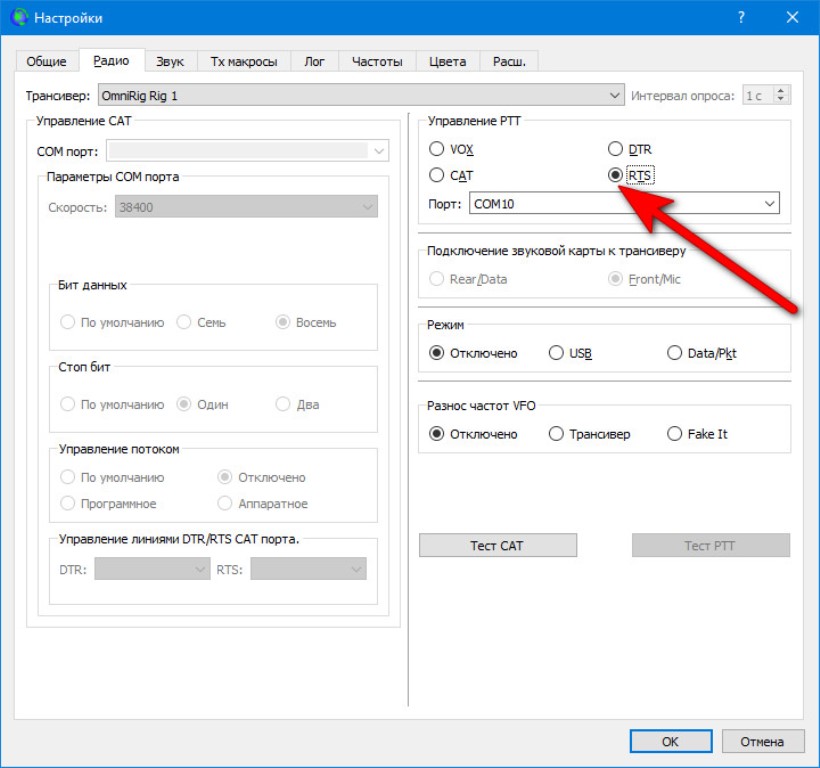
Task: Open the COM порт dropdown under Управление CAT
Action: 247,151
